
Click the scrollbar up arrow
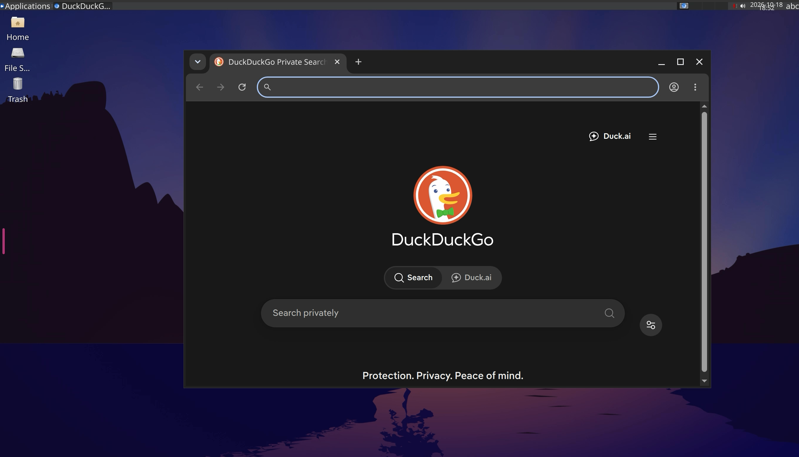click(x=704, y=106)
